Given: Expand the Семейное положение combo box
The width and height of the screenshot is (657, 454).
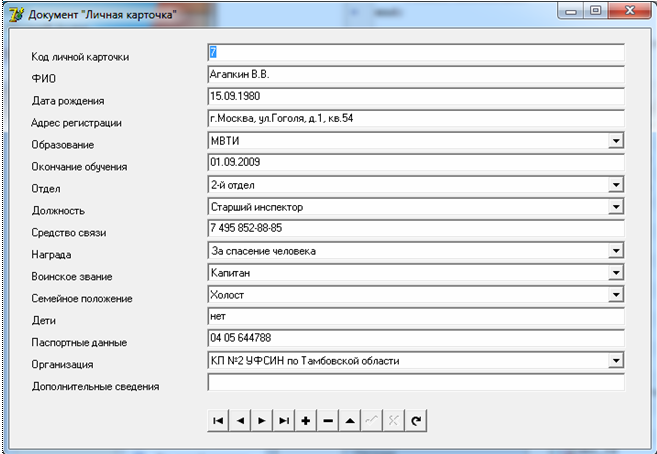Looking at the screenshot, I should click(x=616, y=296).
